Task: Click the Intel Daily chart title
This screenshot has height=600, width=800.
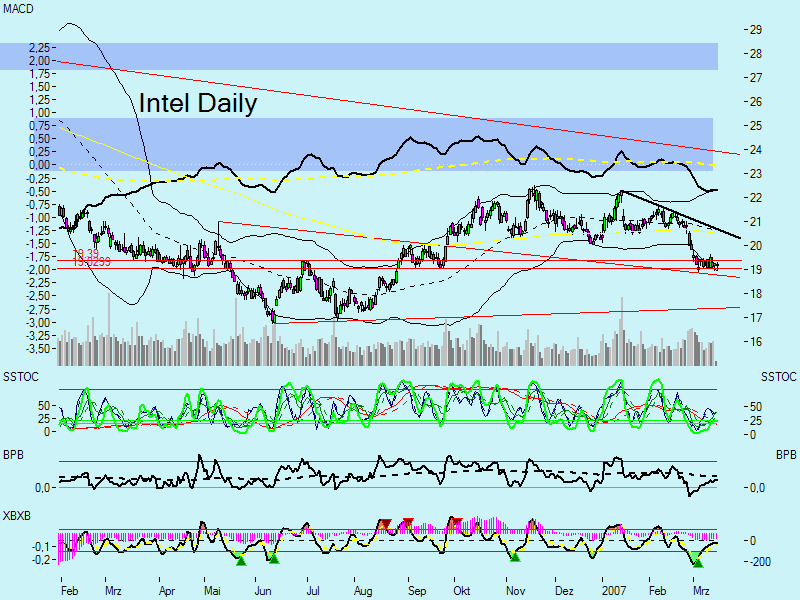Action: (196, 104)
